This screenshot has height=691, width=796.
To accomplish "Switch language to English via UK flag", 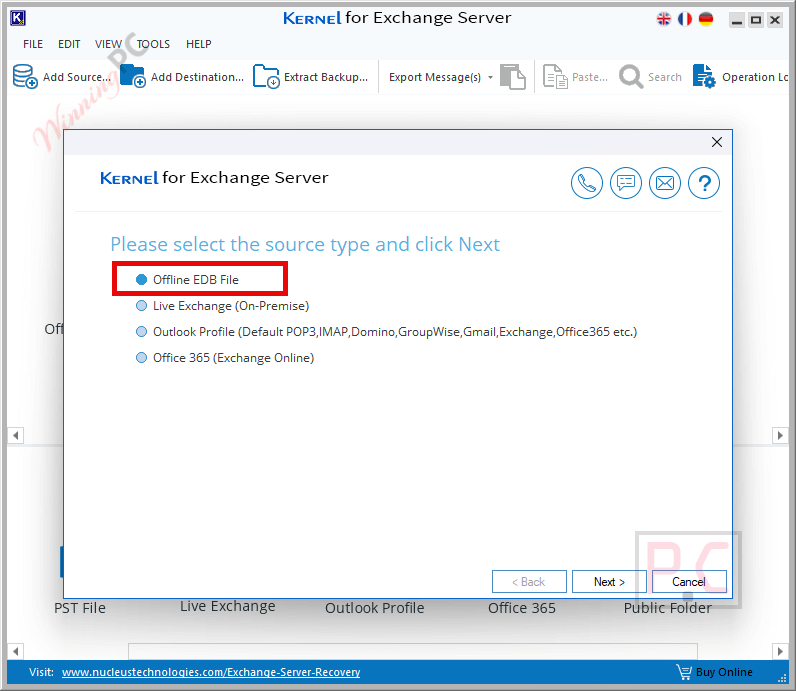I will click(664, 19).
